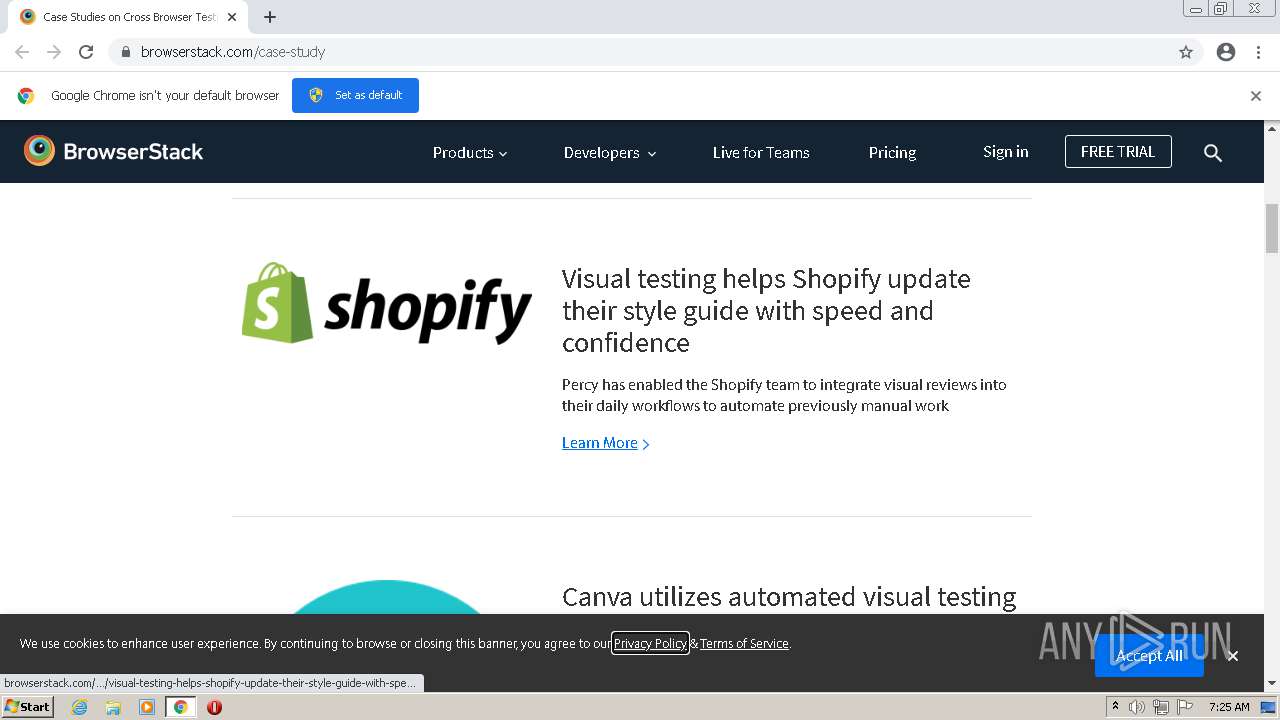Image resolution: width=1280 pixels, height=720 pixels.
Task: Click the Shopify description paragraph
Action: 784,395
